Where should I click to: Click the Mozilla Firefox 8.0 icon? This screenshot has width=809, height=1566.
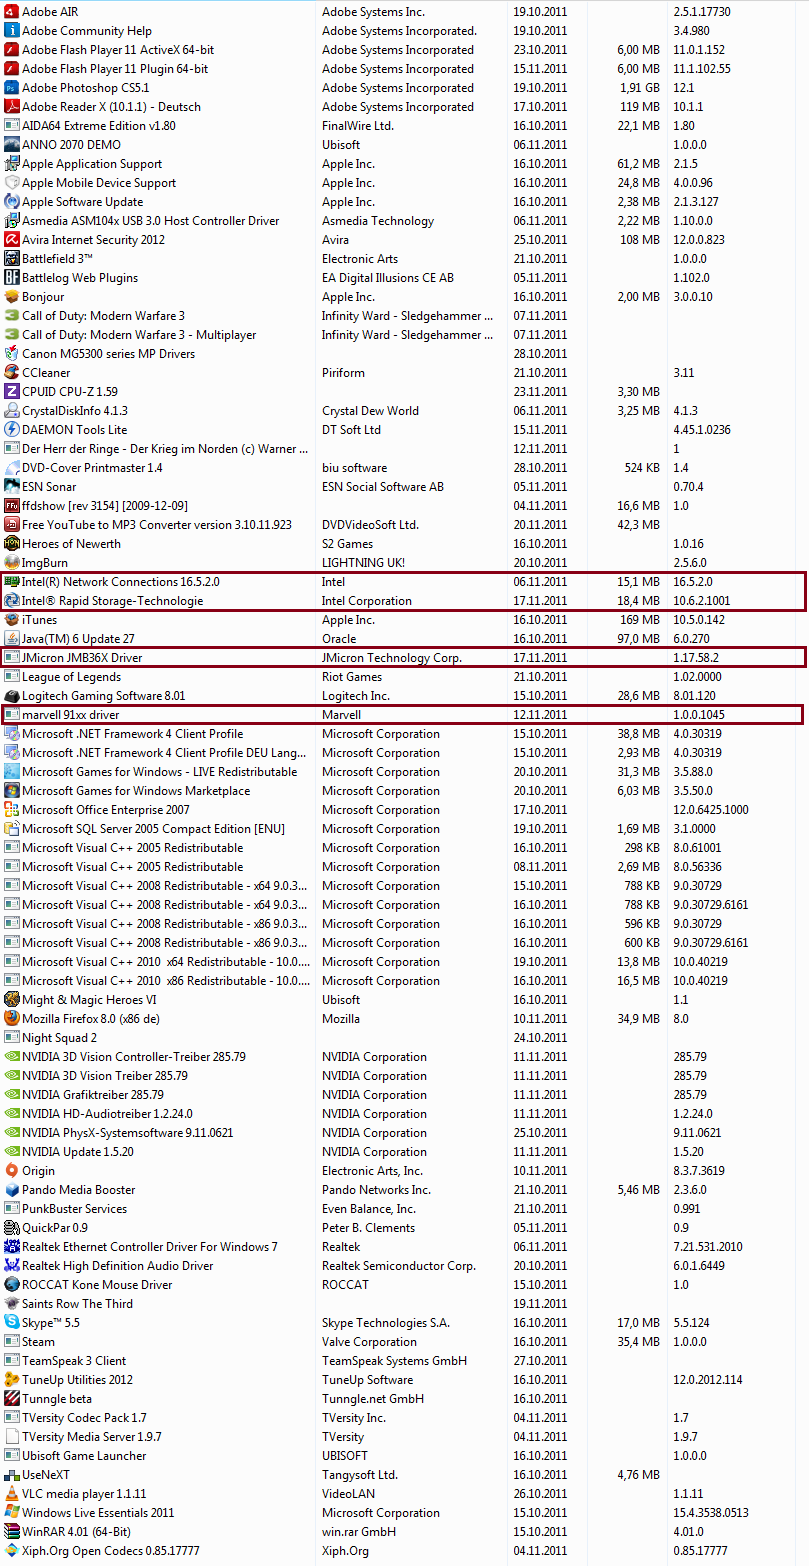12,1019
